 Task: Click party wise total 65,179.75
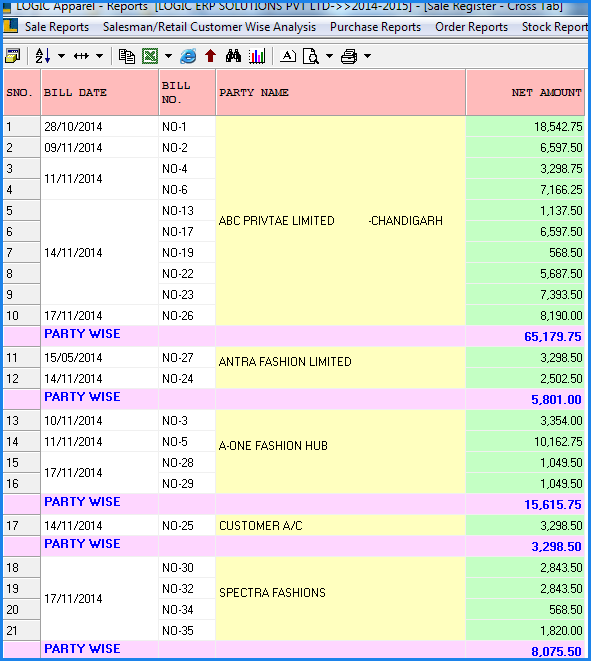[525, 336]
